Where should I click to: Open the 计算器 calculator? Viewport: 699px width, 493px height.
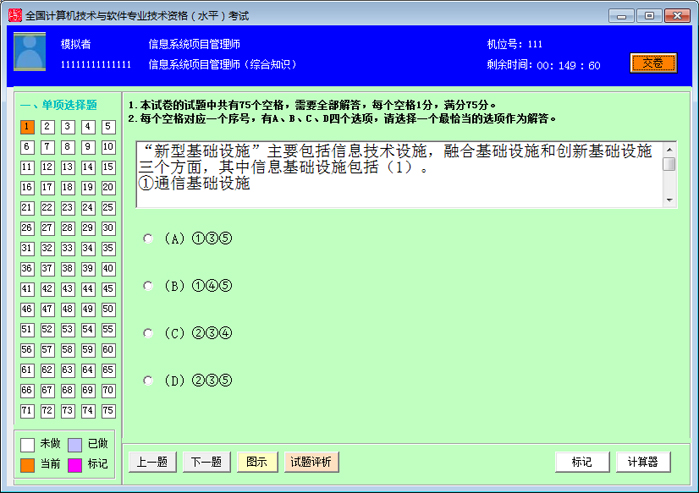click(x=642, y=462)
